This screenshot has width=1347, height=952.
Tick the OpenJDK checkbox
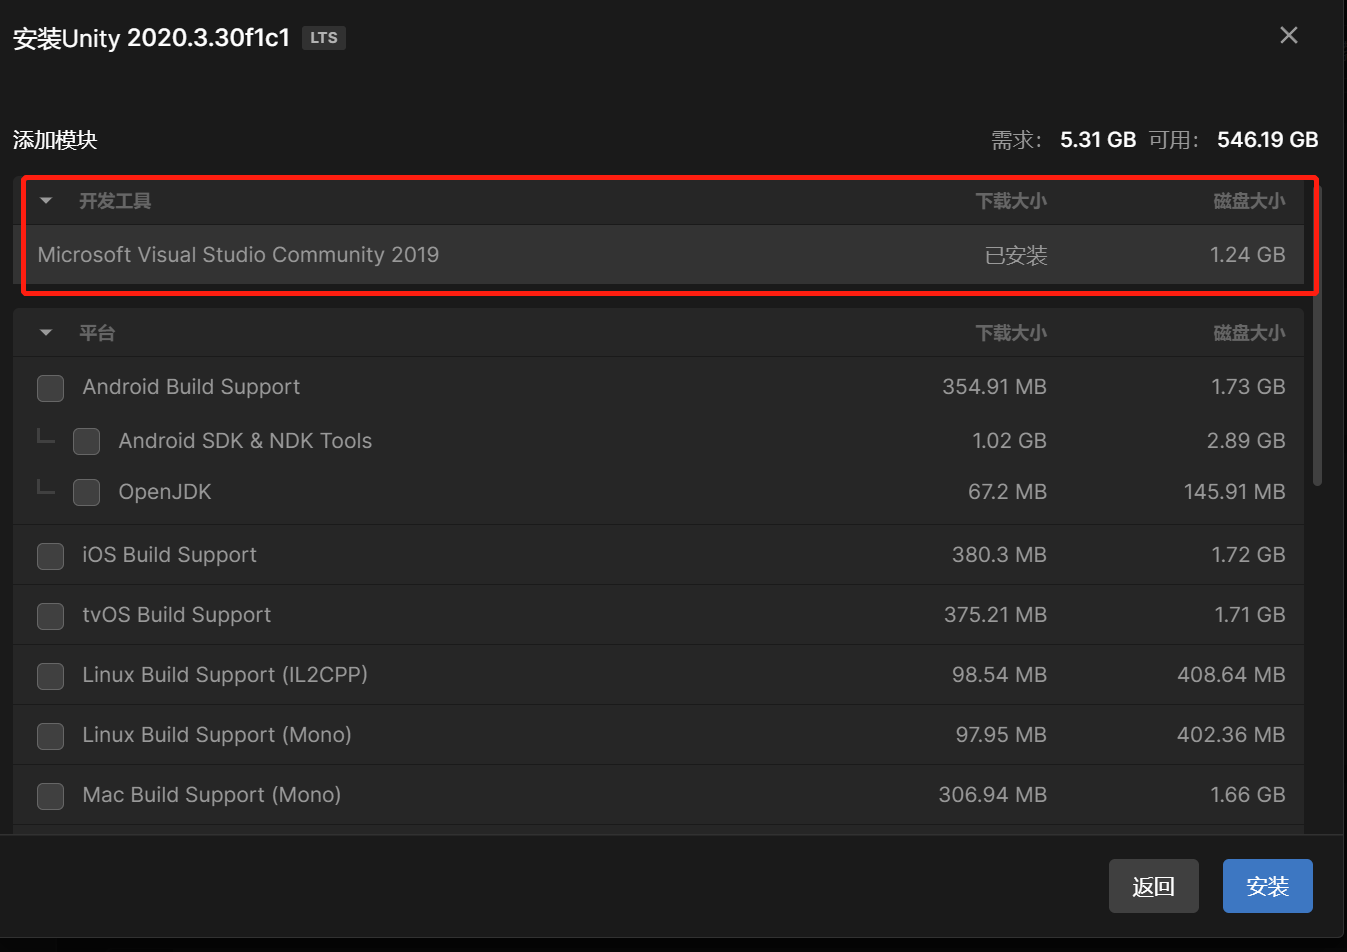tap(87, 492)
